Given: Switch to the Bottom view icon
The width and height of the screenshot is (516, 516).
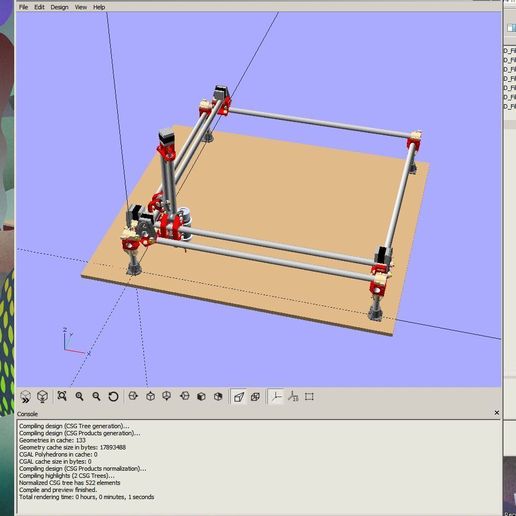Looking at the screenshot, I should click(167, 396).
